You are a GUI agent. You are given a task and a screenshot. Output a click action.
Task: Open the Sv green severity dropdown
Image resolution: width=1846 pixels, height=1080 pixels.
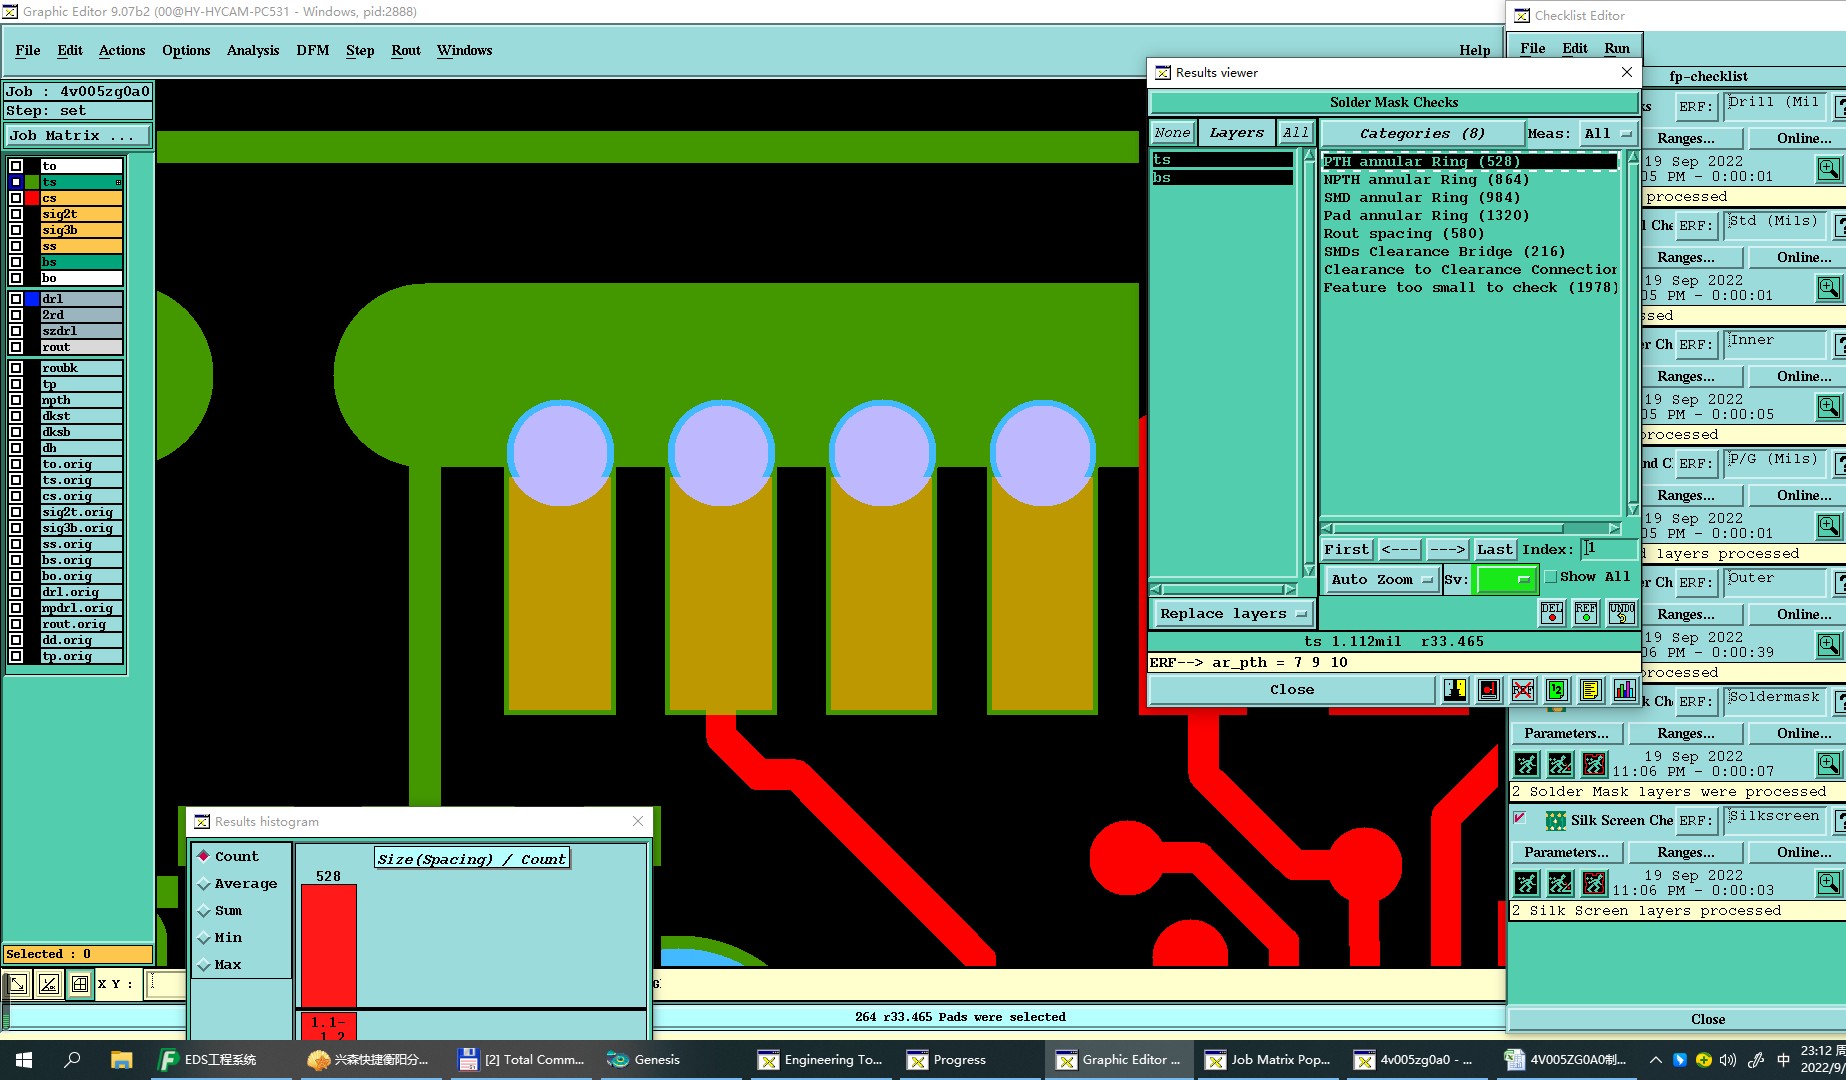pyautogui.click(x=1506, y=579)
